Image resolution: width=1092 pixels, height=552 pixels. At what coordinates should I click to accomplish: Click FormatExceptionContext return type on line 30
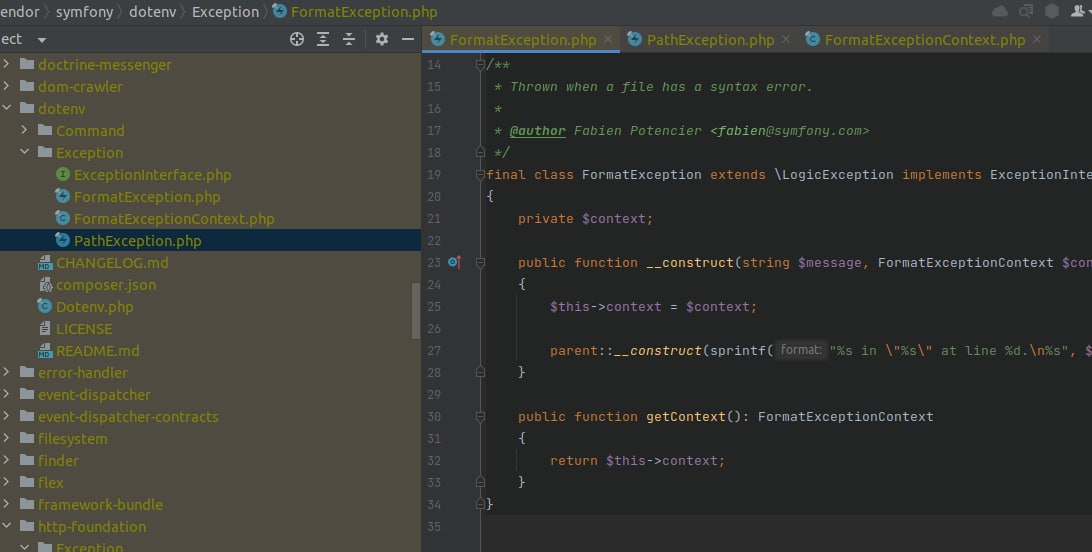pyautogui.click(x=845, y=416)
